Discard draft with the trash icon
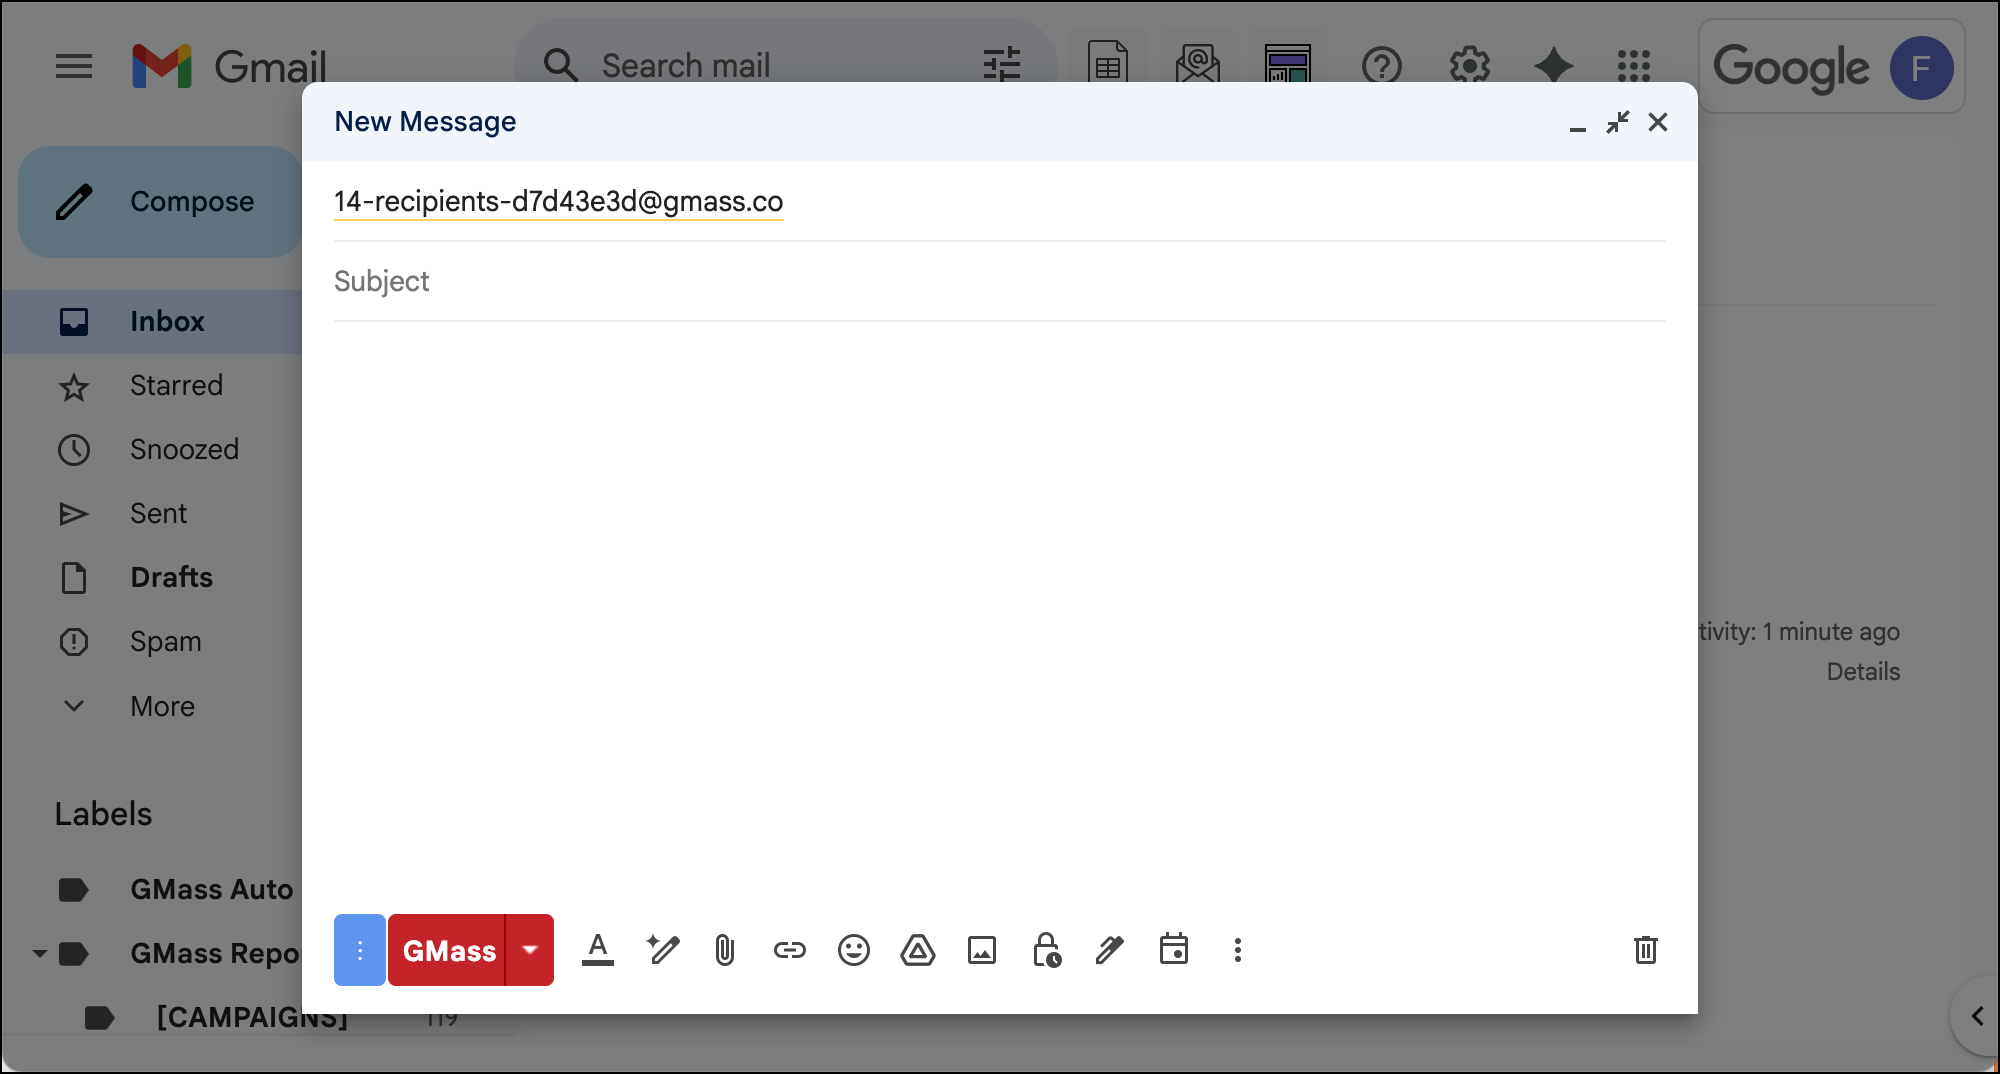The height and width of the screenshot is (1074, 2000). pyautogui.click(x=1645, y=950)
